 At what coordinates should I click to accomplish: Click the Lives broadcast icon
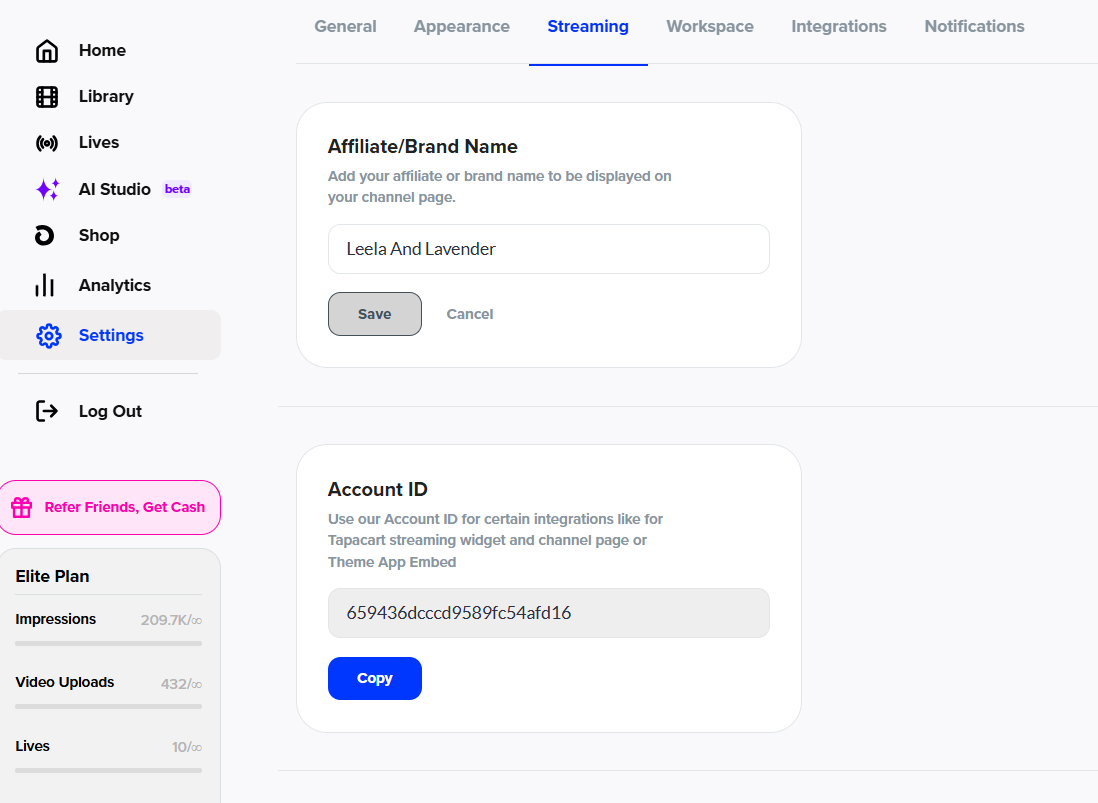pyautogui.click(x=46, y=143)
